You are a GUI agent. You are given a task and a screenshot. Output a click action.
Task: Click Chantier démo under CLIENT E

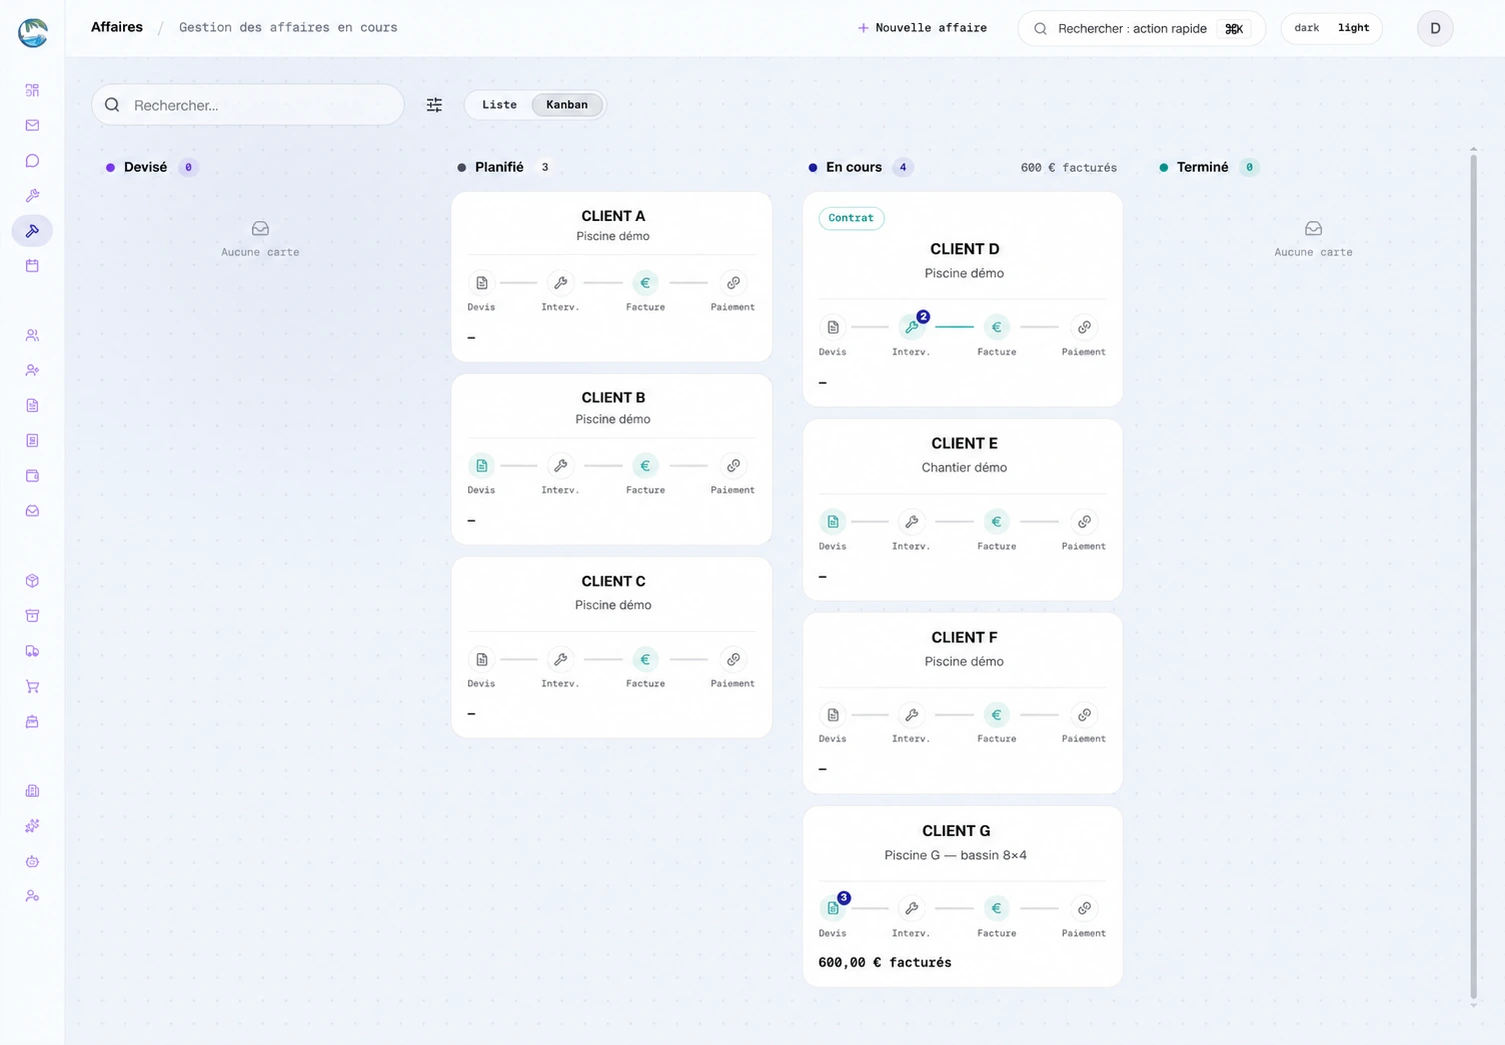964,467
